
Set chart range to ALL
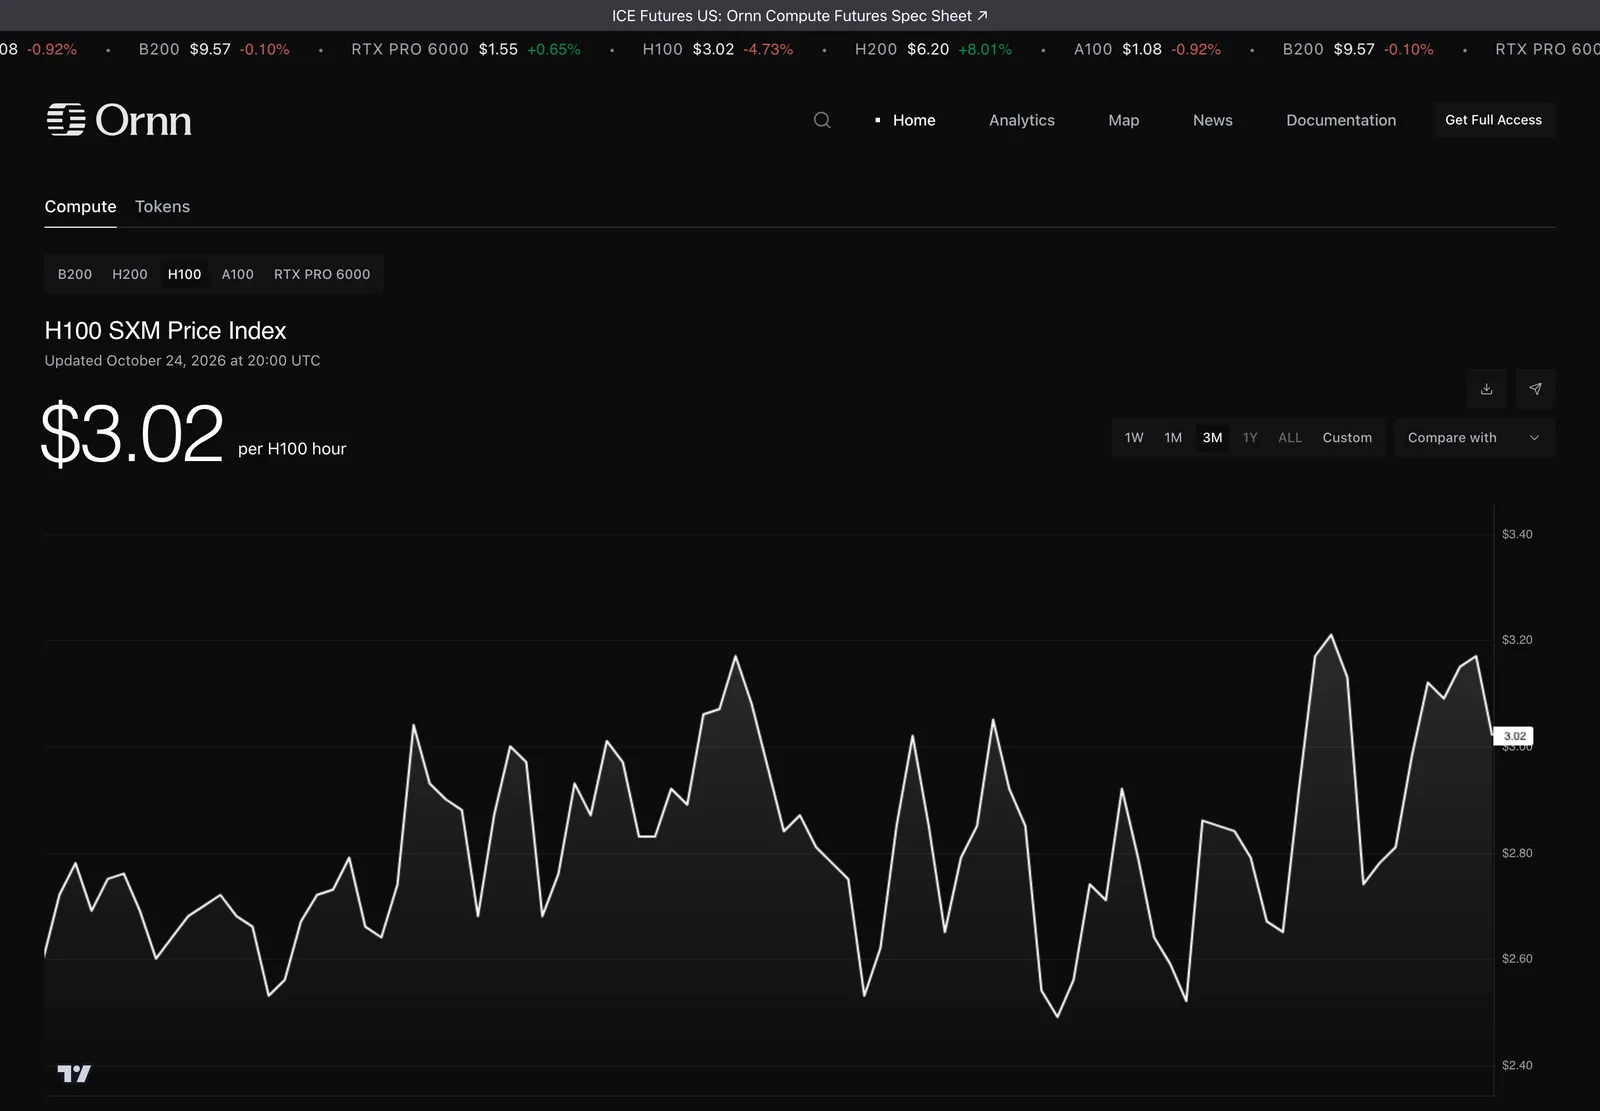(x=1290, y=438)
